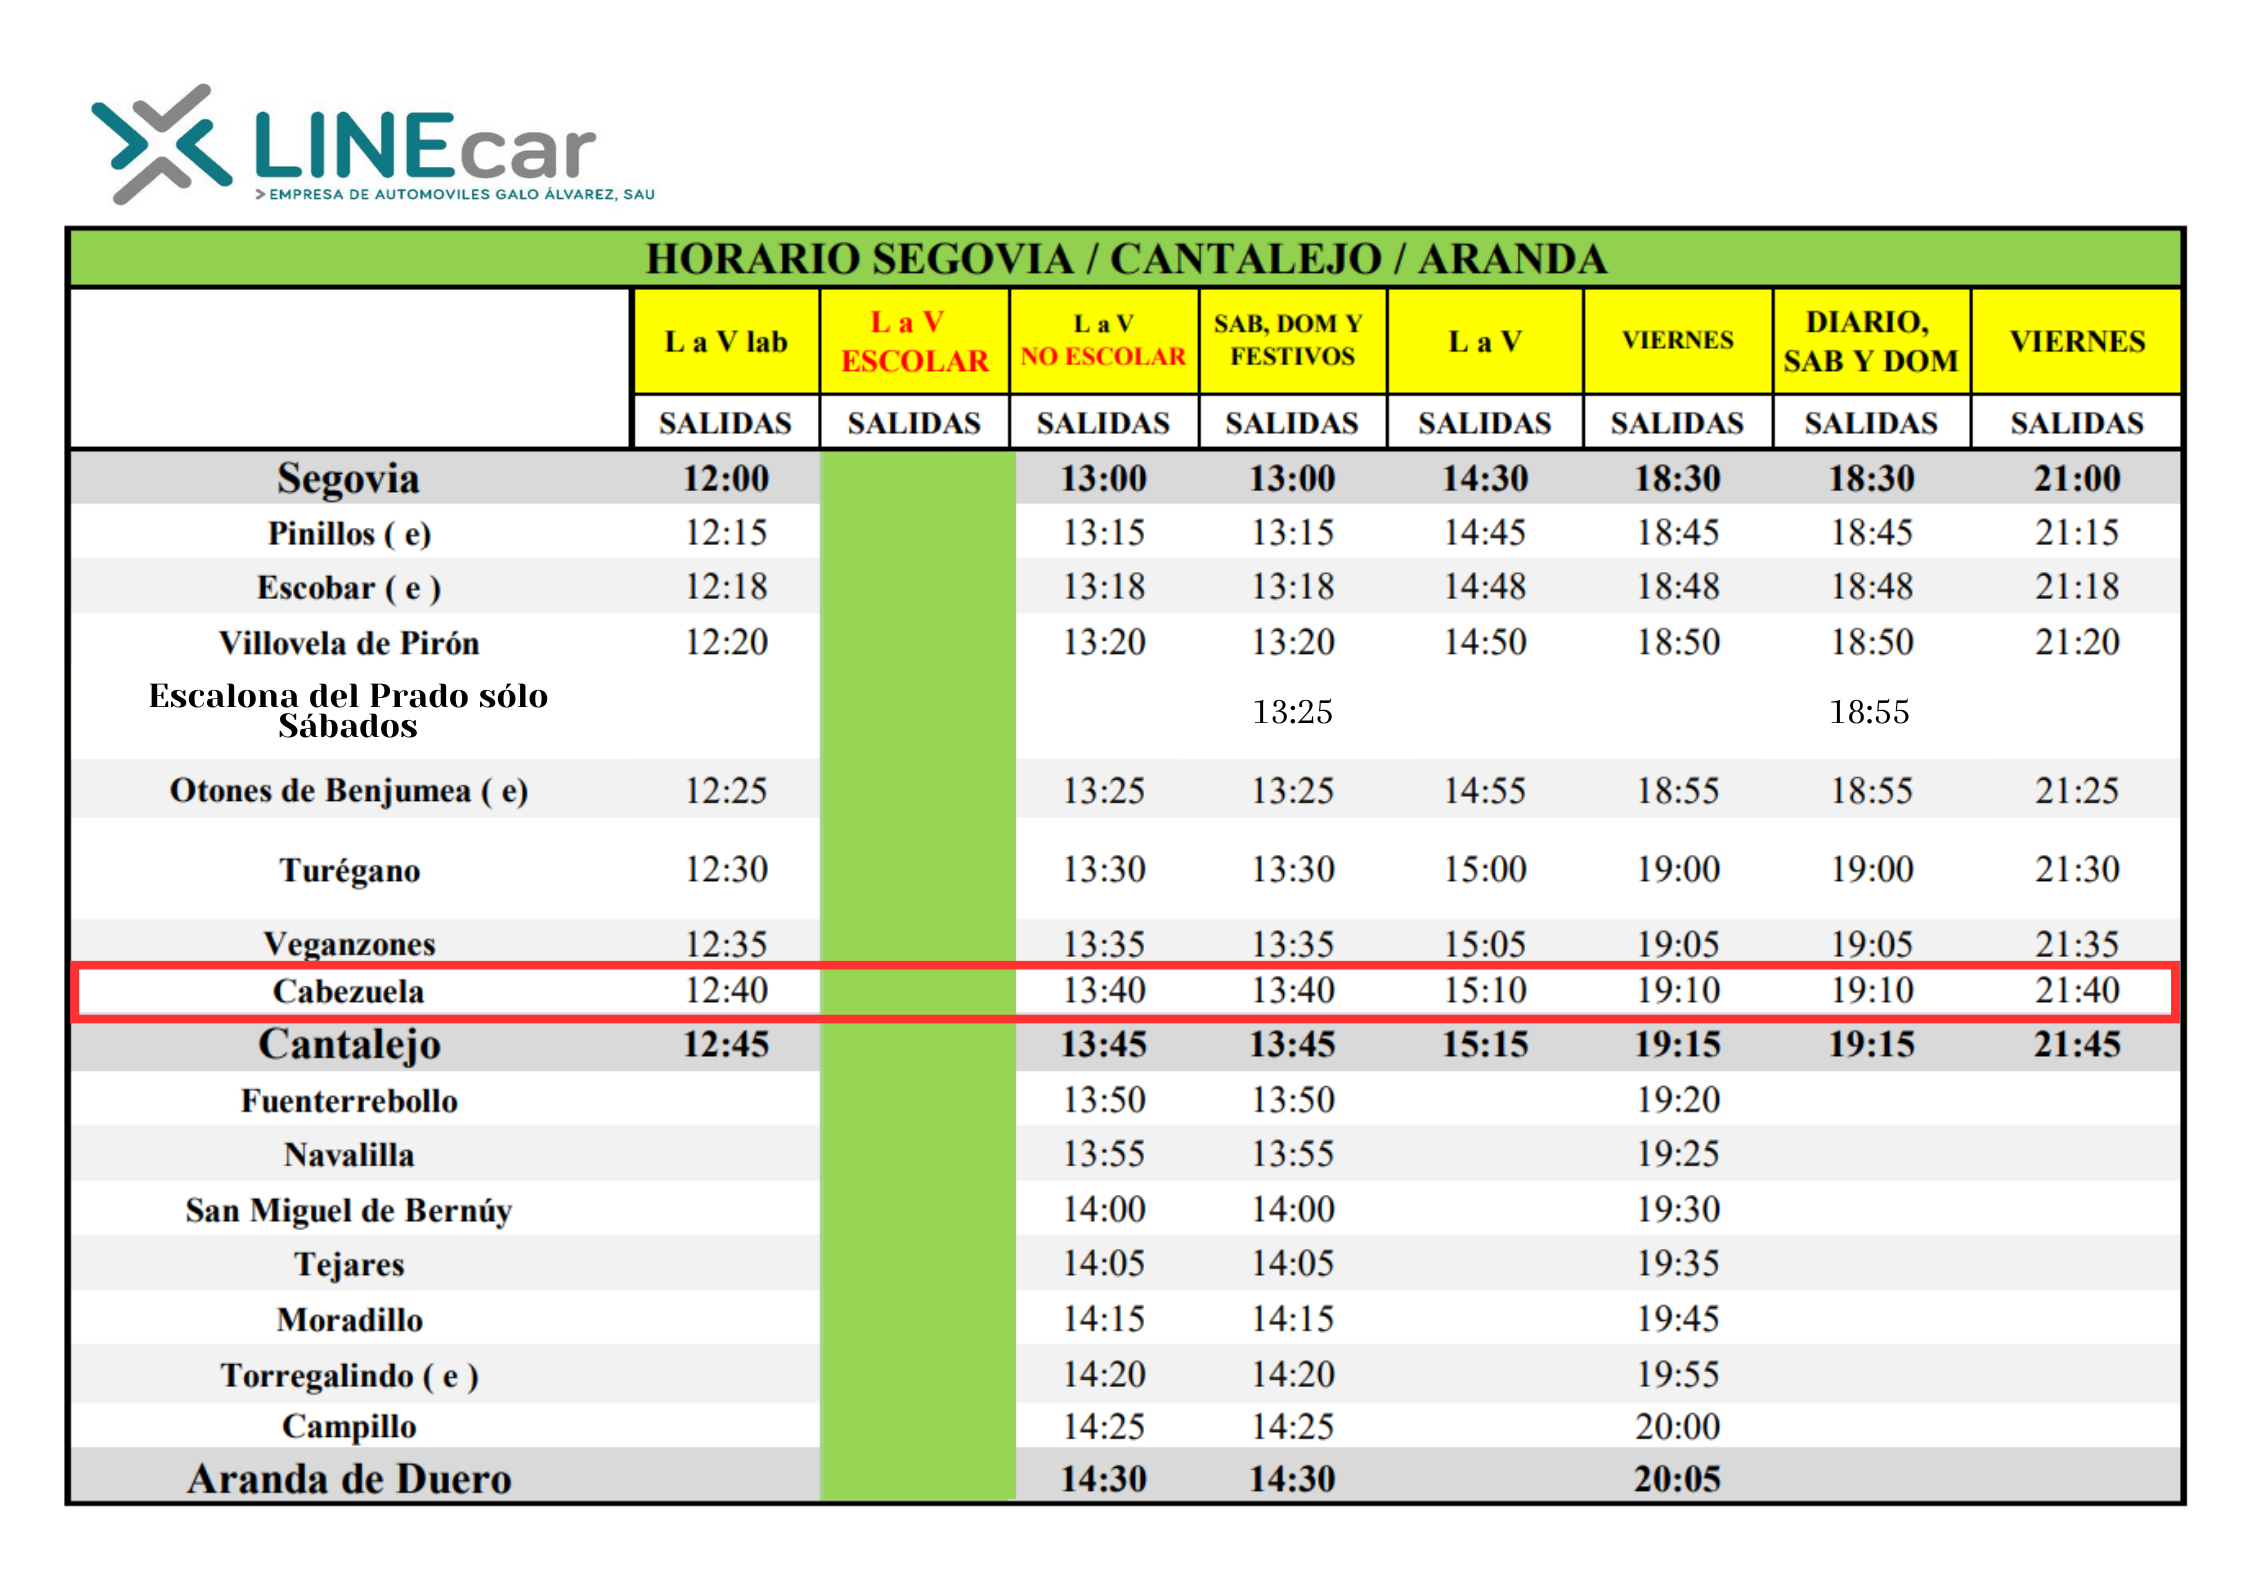Select the L a V ESCOLAR header

(x=914, y=342)
